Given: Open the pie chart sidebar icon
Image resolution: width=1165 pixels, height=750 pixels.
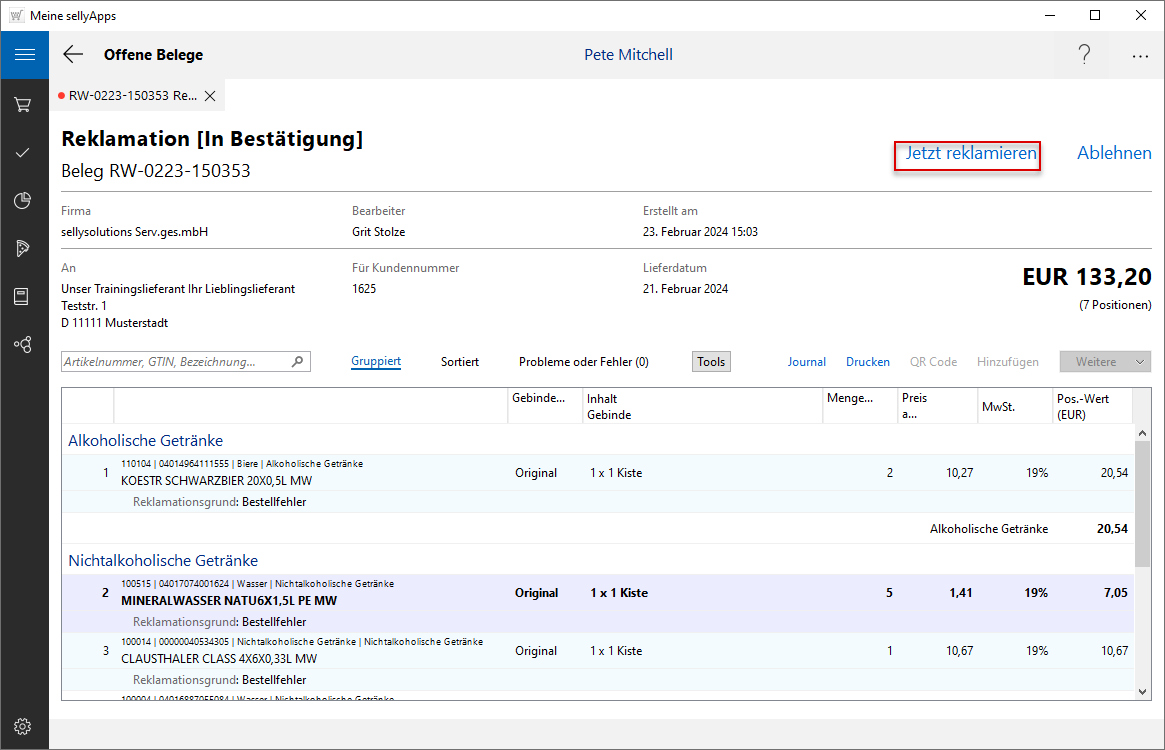Looking at the screenshot, I should pyautogui.click(x=23, y=201).
